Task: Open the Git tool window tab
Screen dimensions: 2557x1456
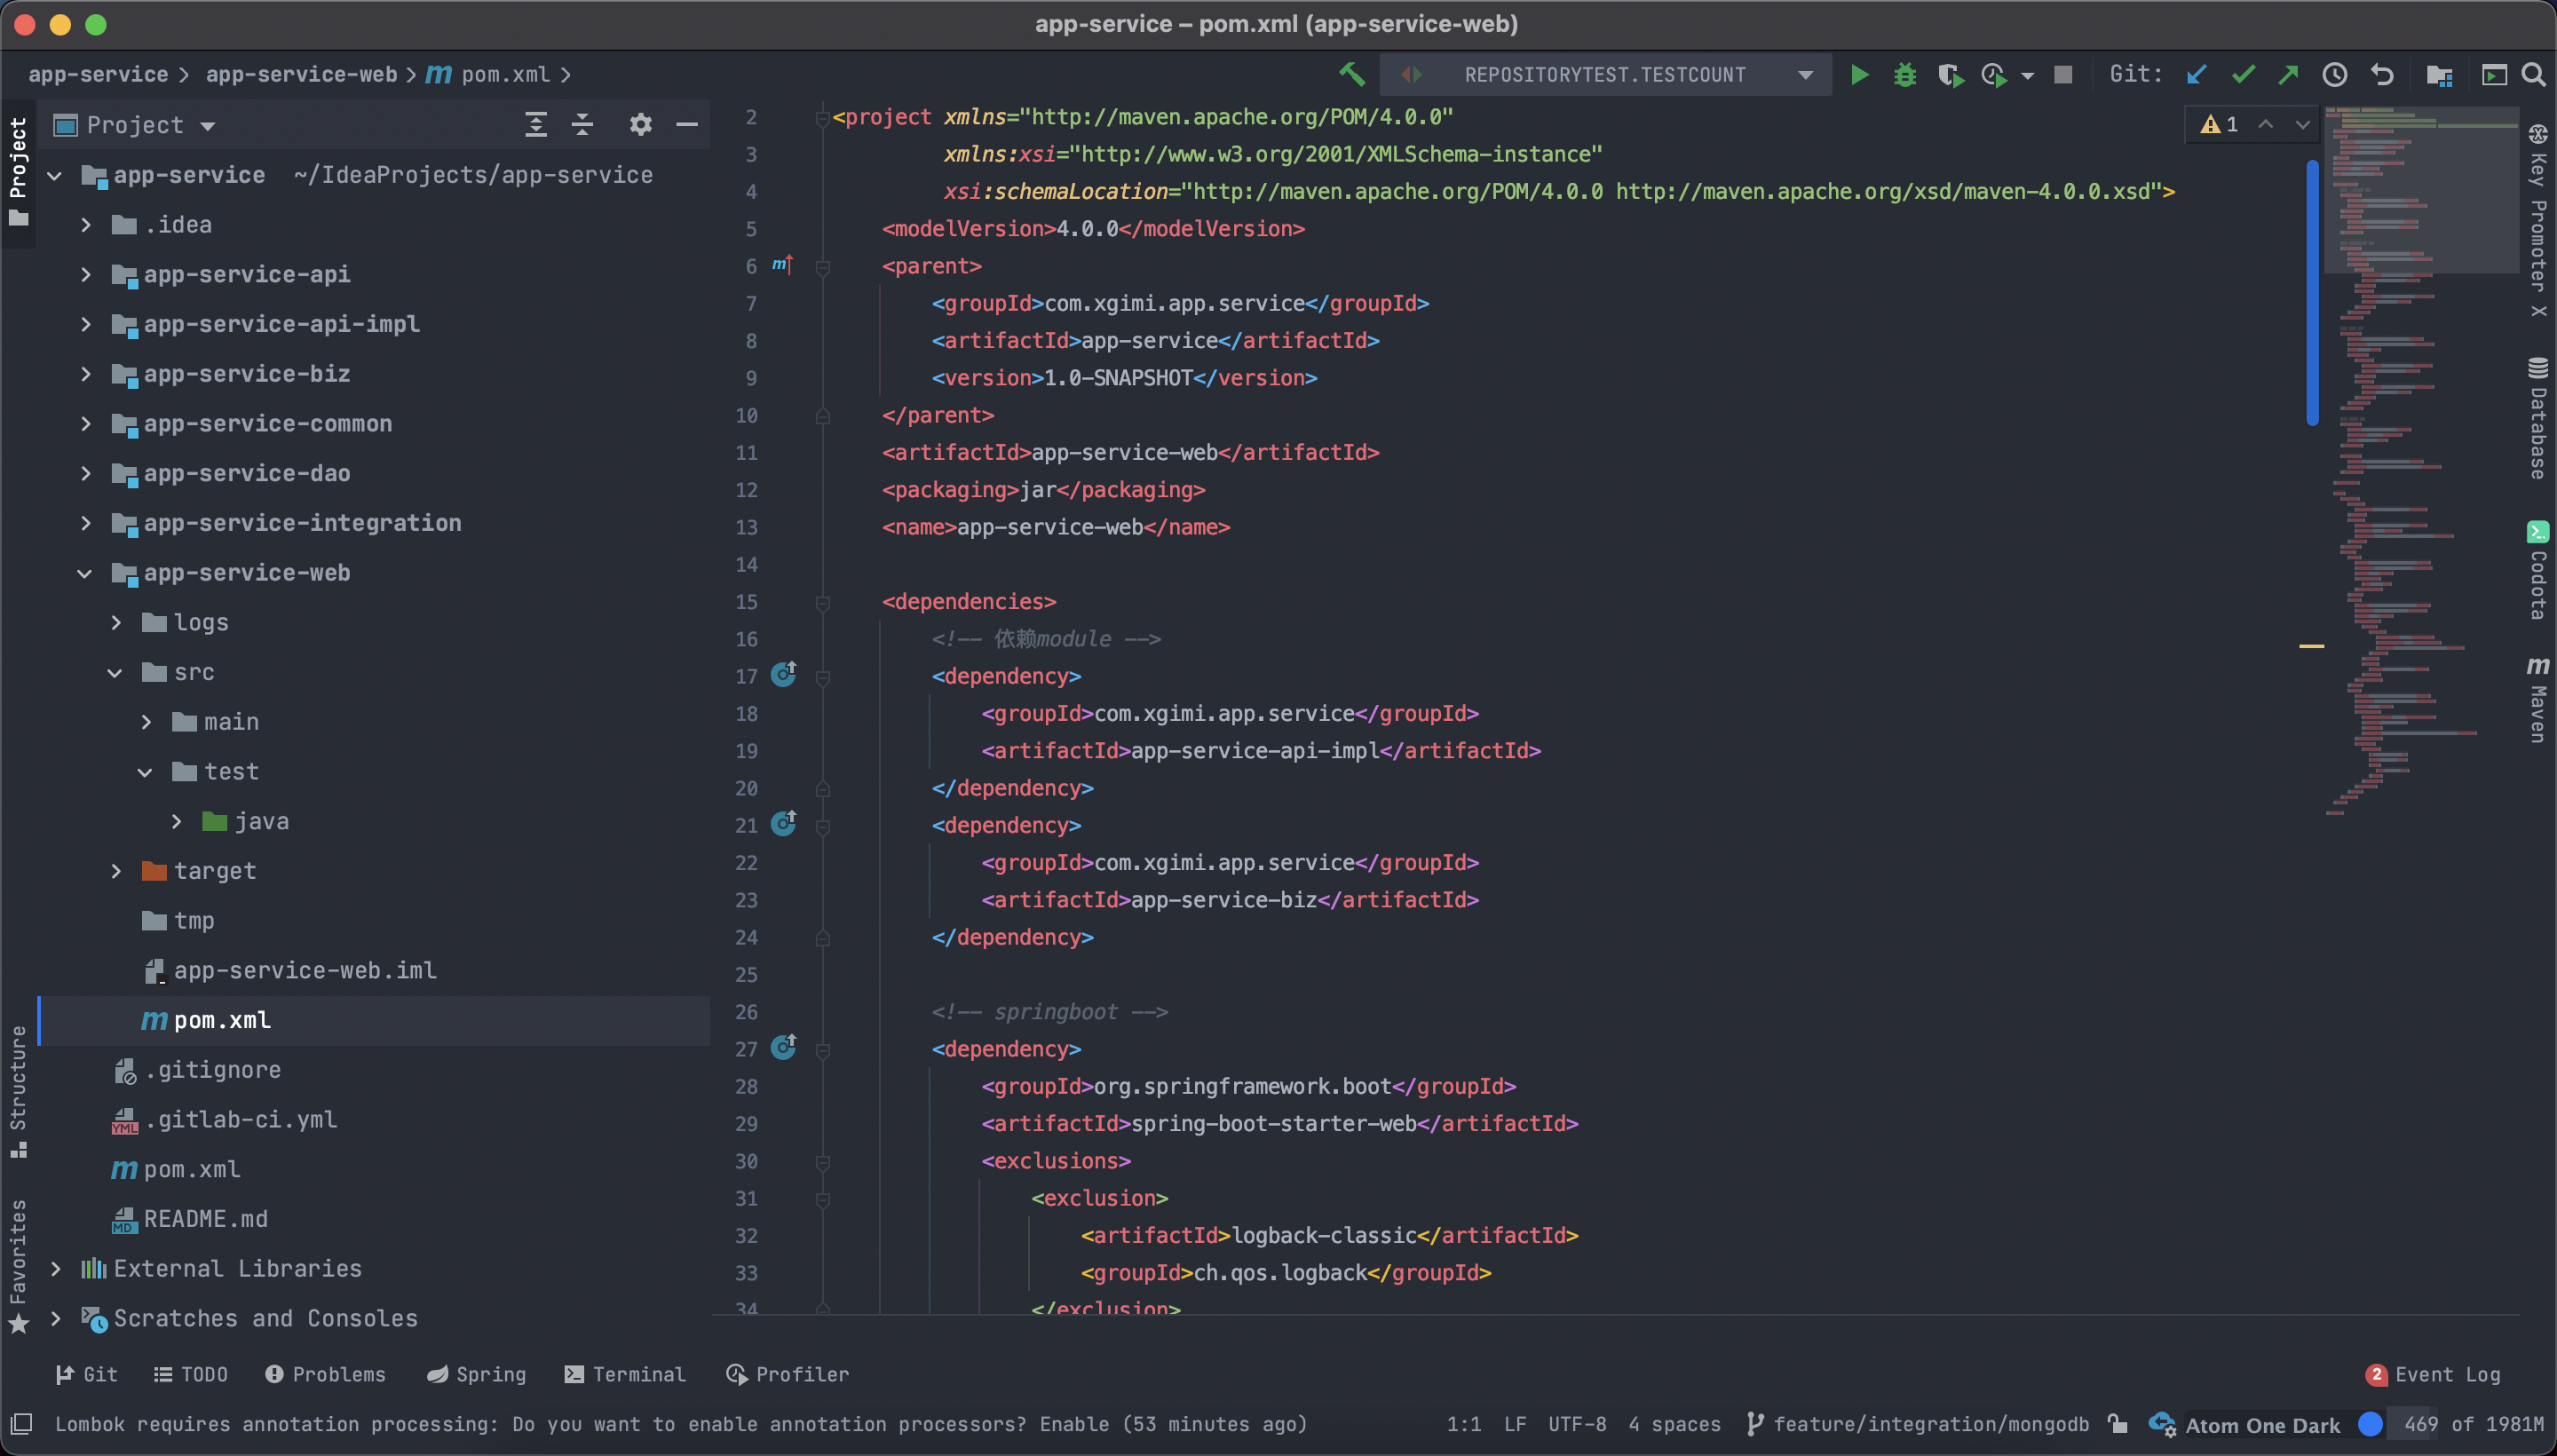Action: 87,1374
